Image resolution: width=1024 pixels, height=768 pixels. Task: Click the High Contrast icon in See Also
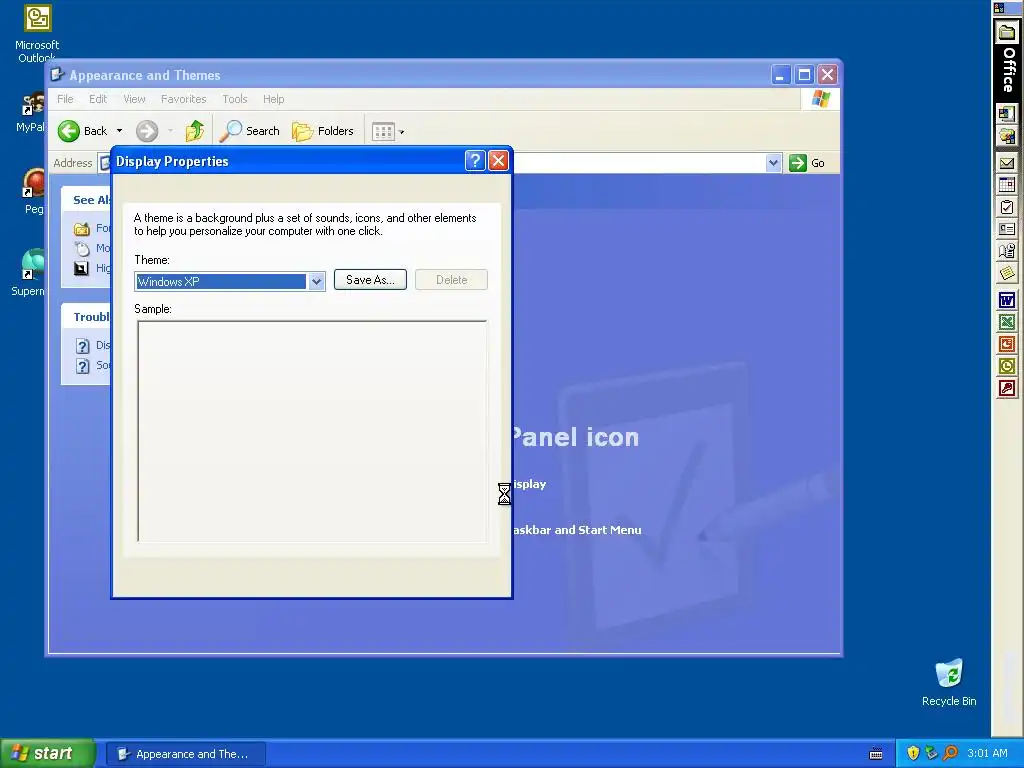(x=81, y=268)
